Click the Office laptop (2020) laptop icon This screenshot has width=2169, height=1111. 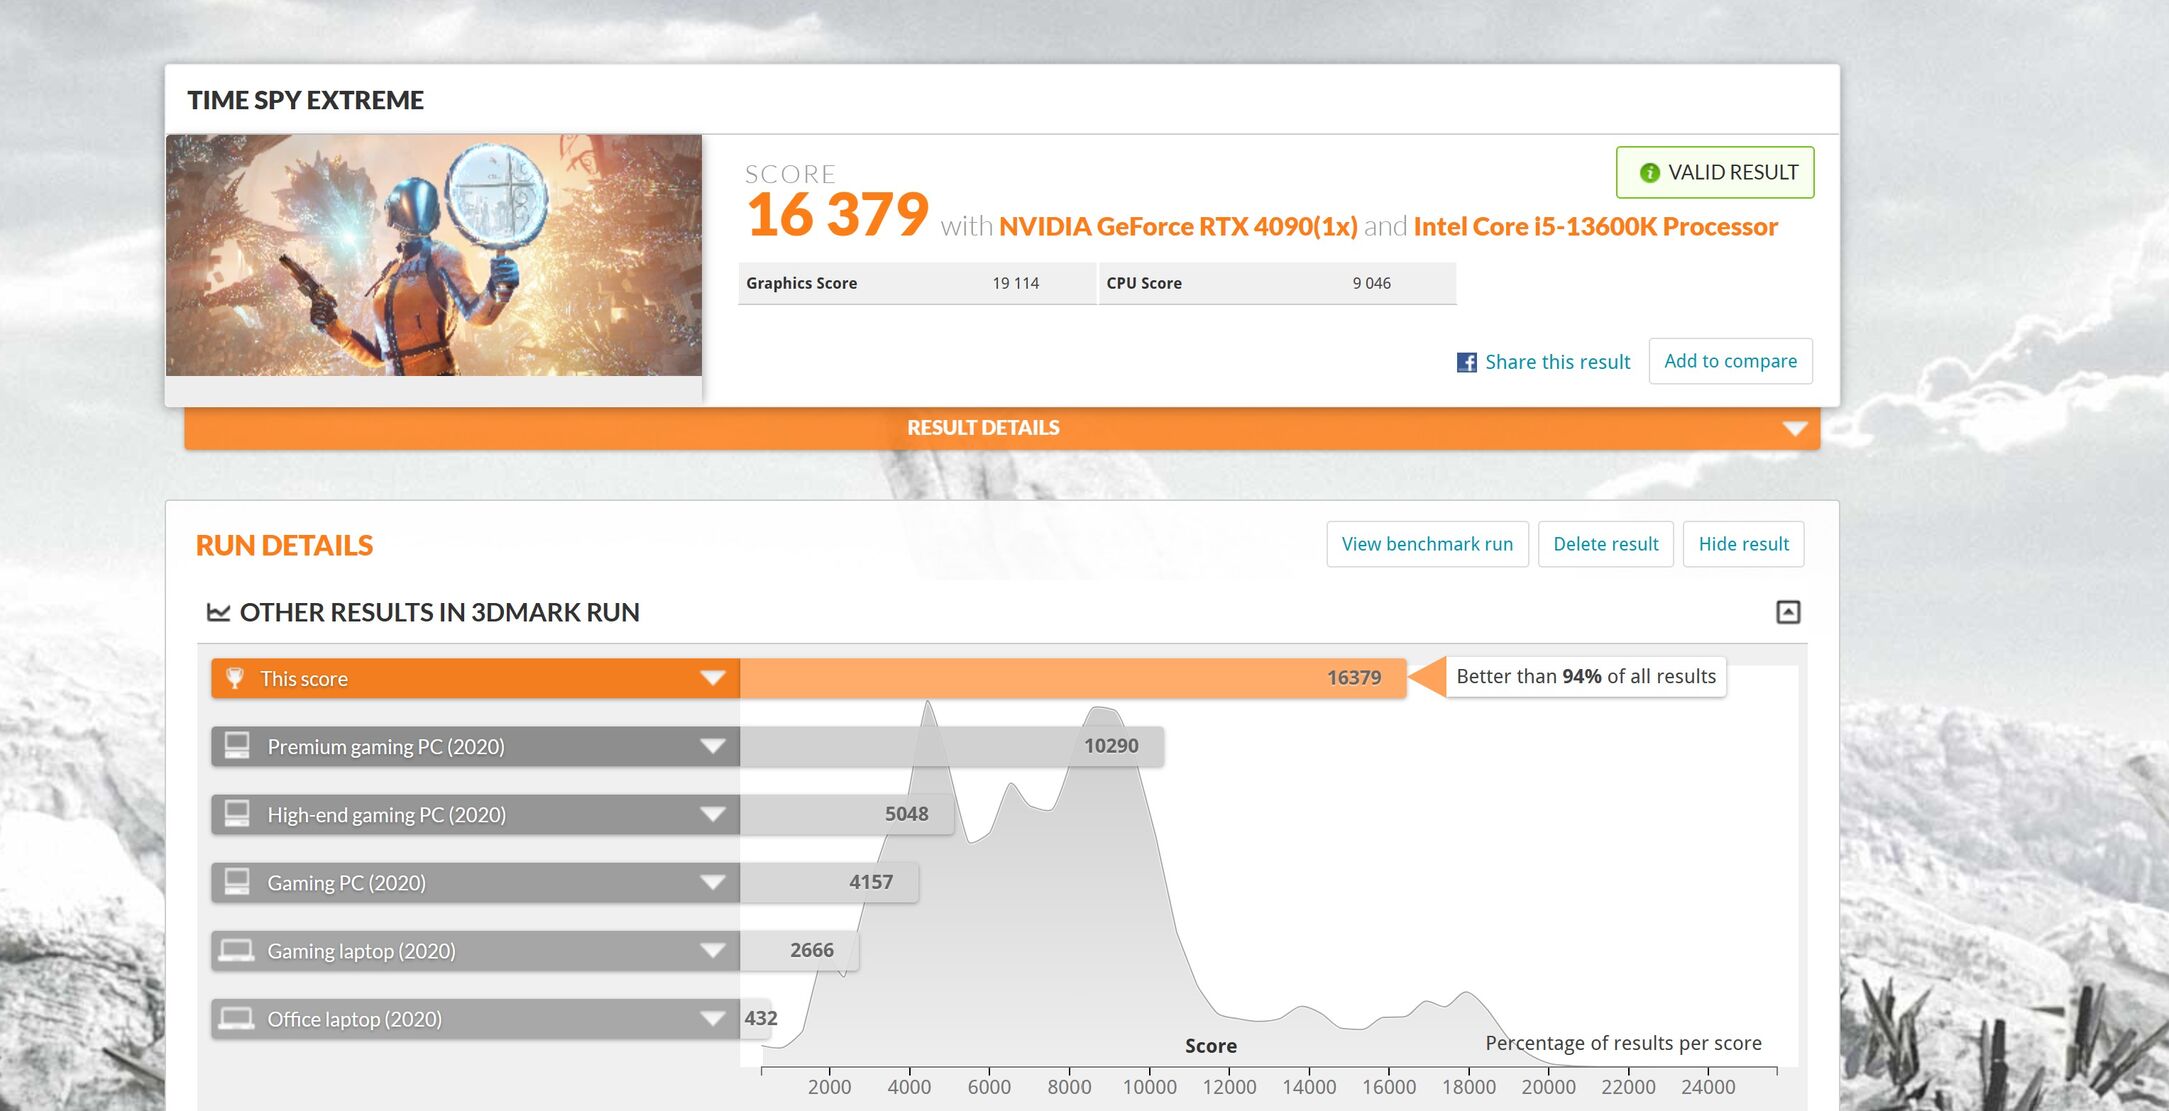(x=237, y=1018)
